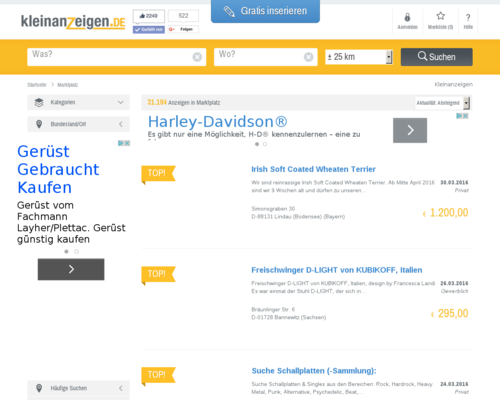Click the pencil icon on Gratis inserieren
This screenshot has height=400, width=500.
pos(229,11)
